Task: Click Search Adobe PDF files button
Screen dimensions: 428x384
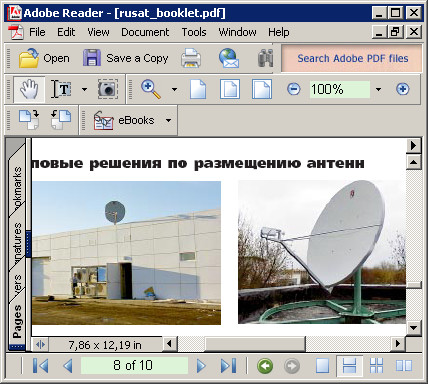Action: [x=352, y=58]
